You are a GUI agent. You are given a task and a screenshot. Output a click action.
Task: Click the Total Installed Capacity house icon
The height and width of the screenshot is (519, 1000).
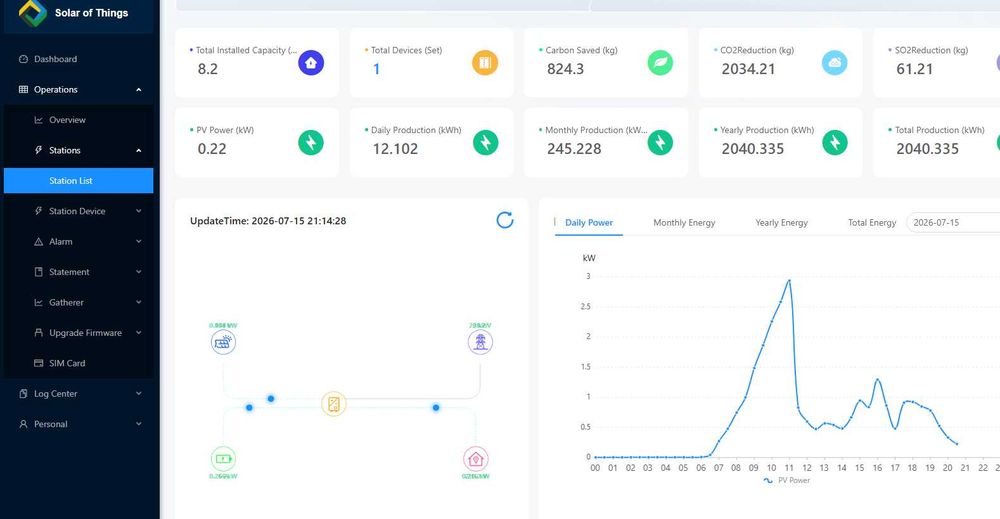tap(311, 62)
